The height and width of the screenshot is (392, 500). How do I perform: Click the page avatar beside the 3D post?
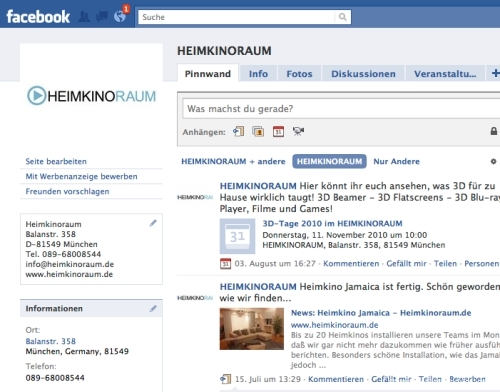195,197
